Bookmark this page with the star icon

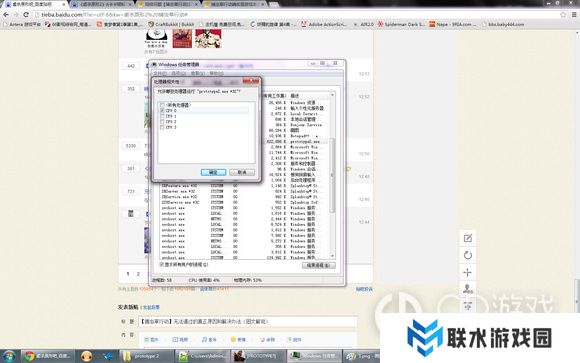563,15
